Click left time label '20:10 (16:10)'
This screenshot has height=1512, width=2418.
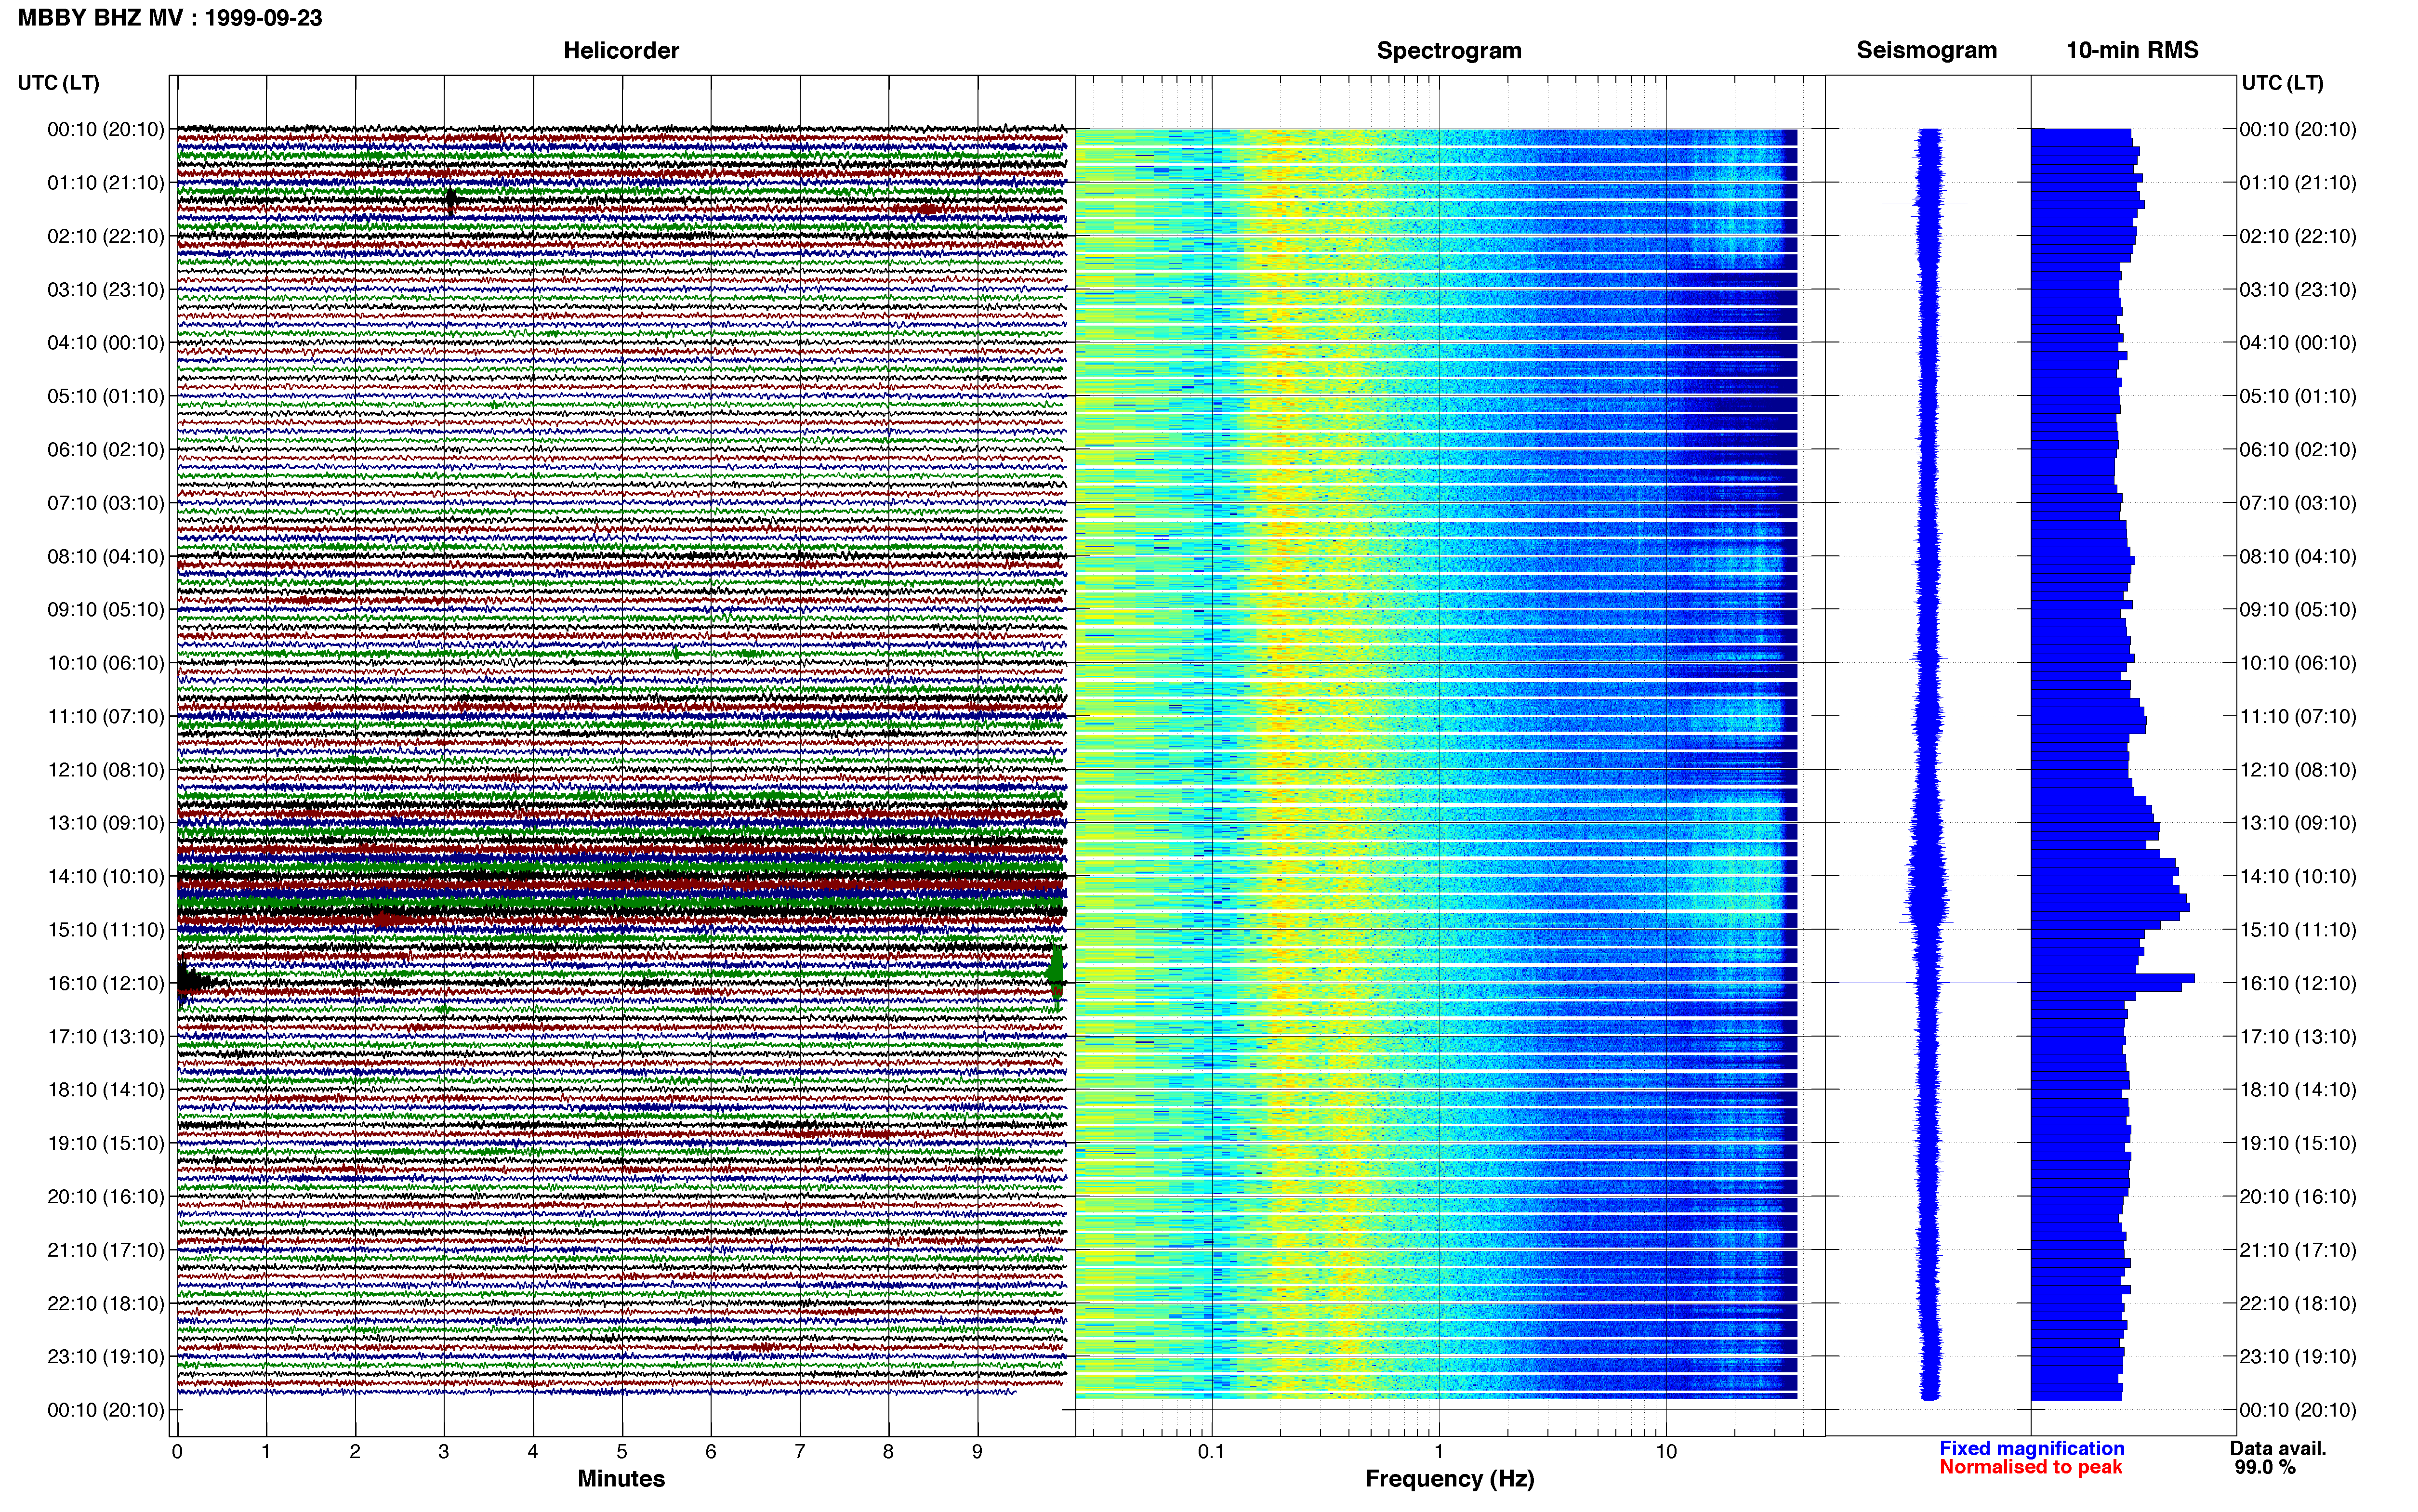(x=106, y=1197)
